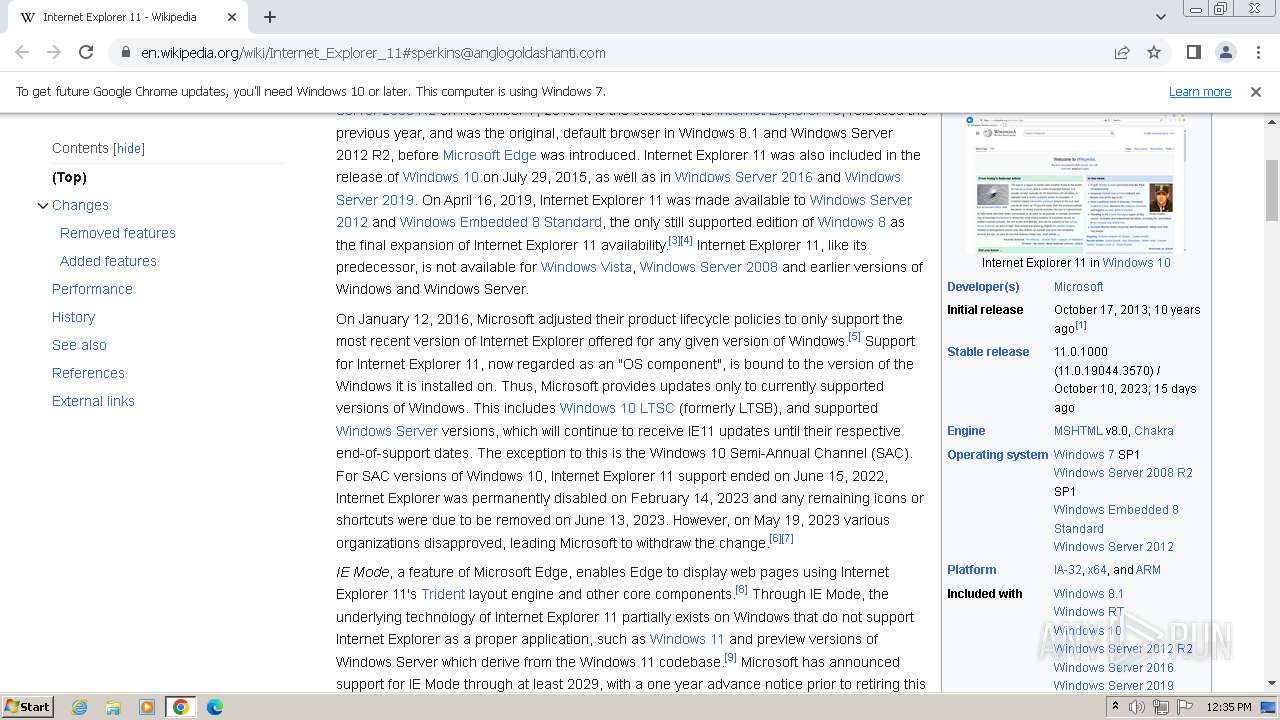Open the Windows Server 2008 R2 infobox link
This screenshot has width=1280, height=720.
[1123, 473]
